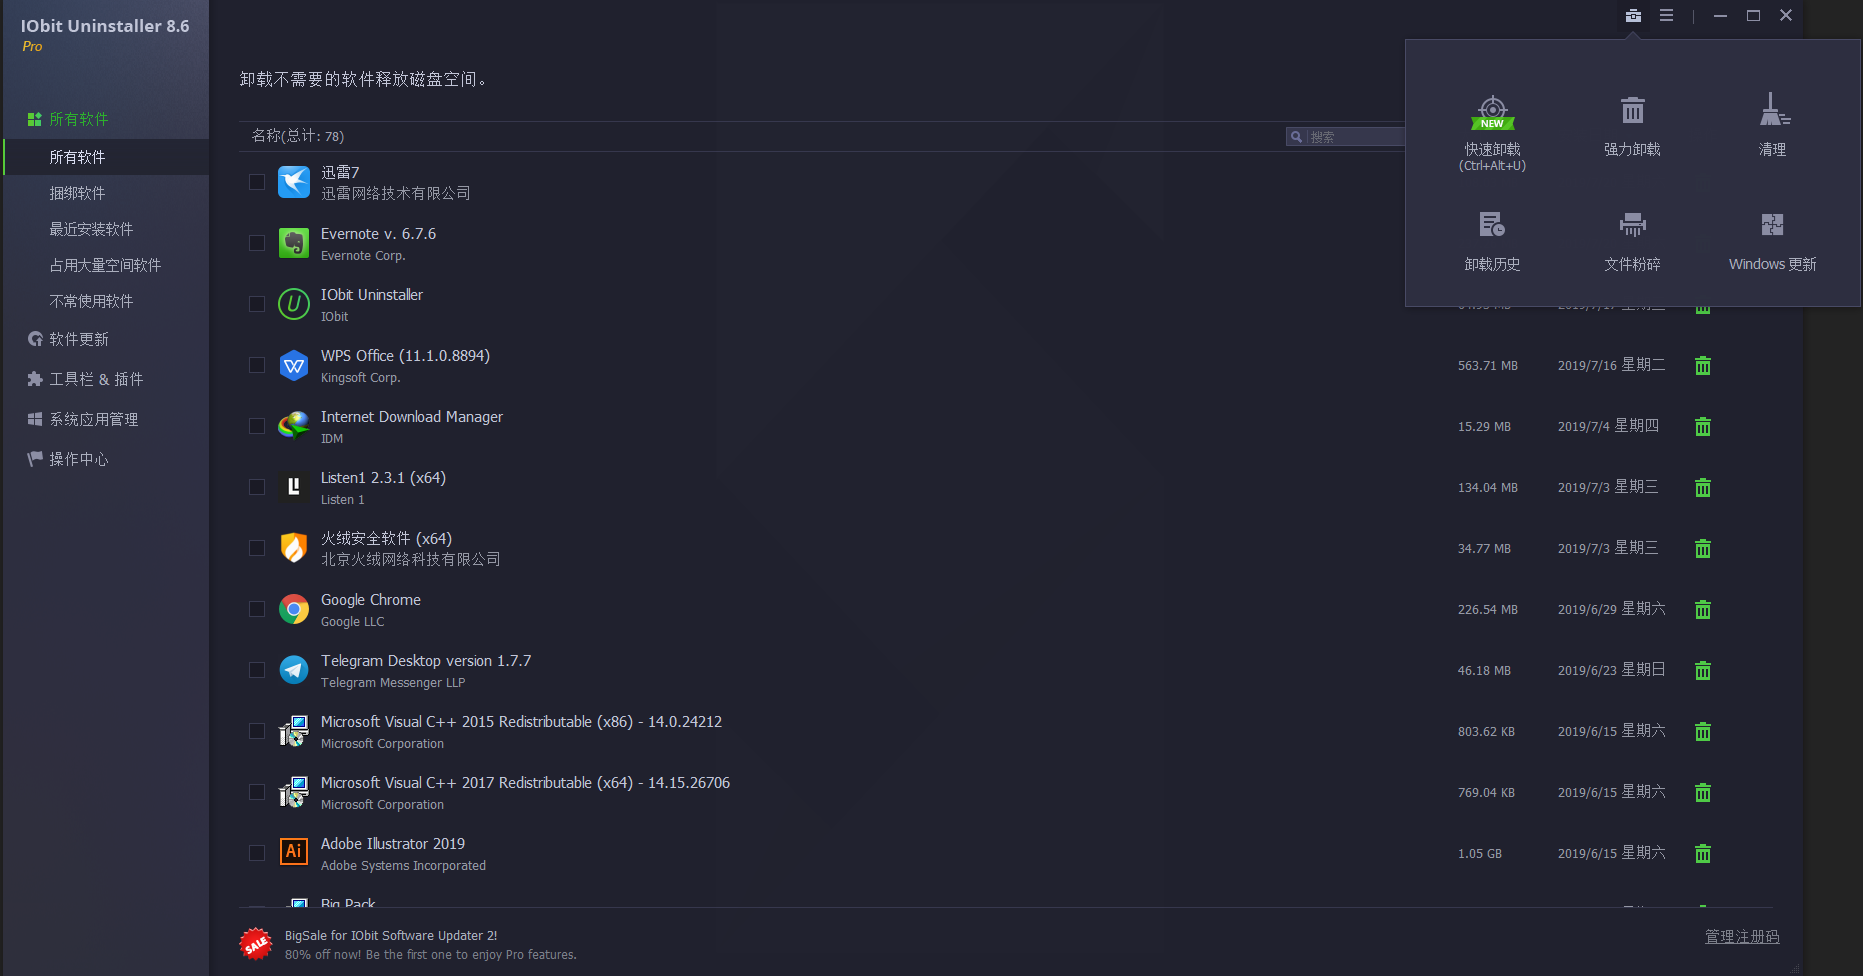Click the trash icon for Listen1 2.3.1
Viewport: 1863px width, 976px height.
pos(1703,488)
